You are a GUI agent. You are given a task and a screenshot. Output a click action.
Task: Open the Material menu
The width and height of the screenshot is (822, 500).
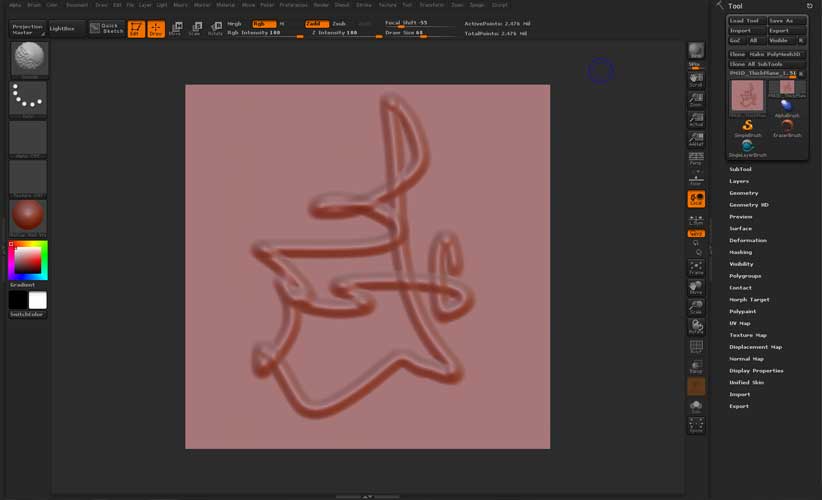pyautogui.click(x=226, y=5)
